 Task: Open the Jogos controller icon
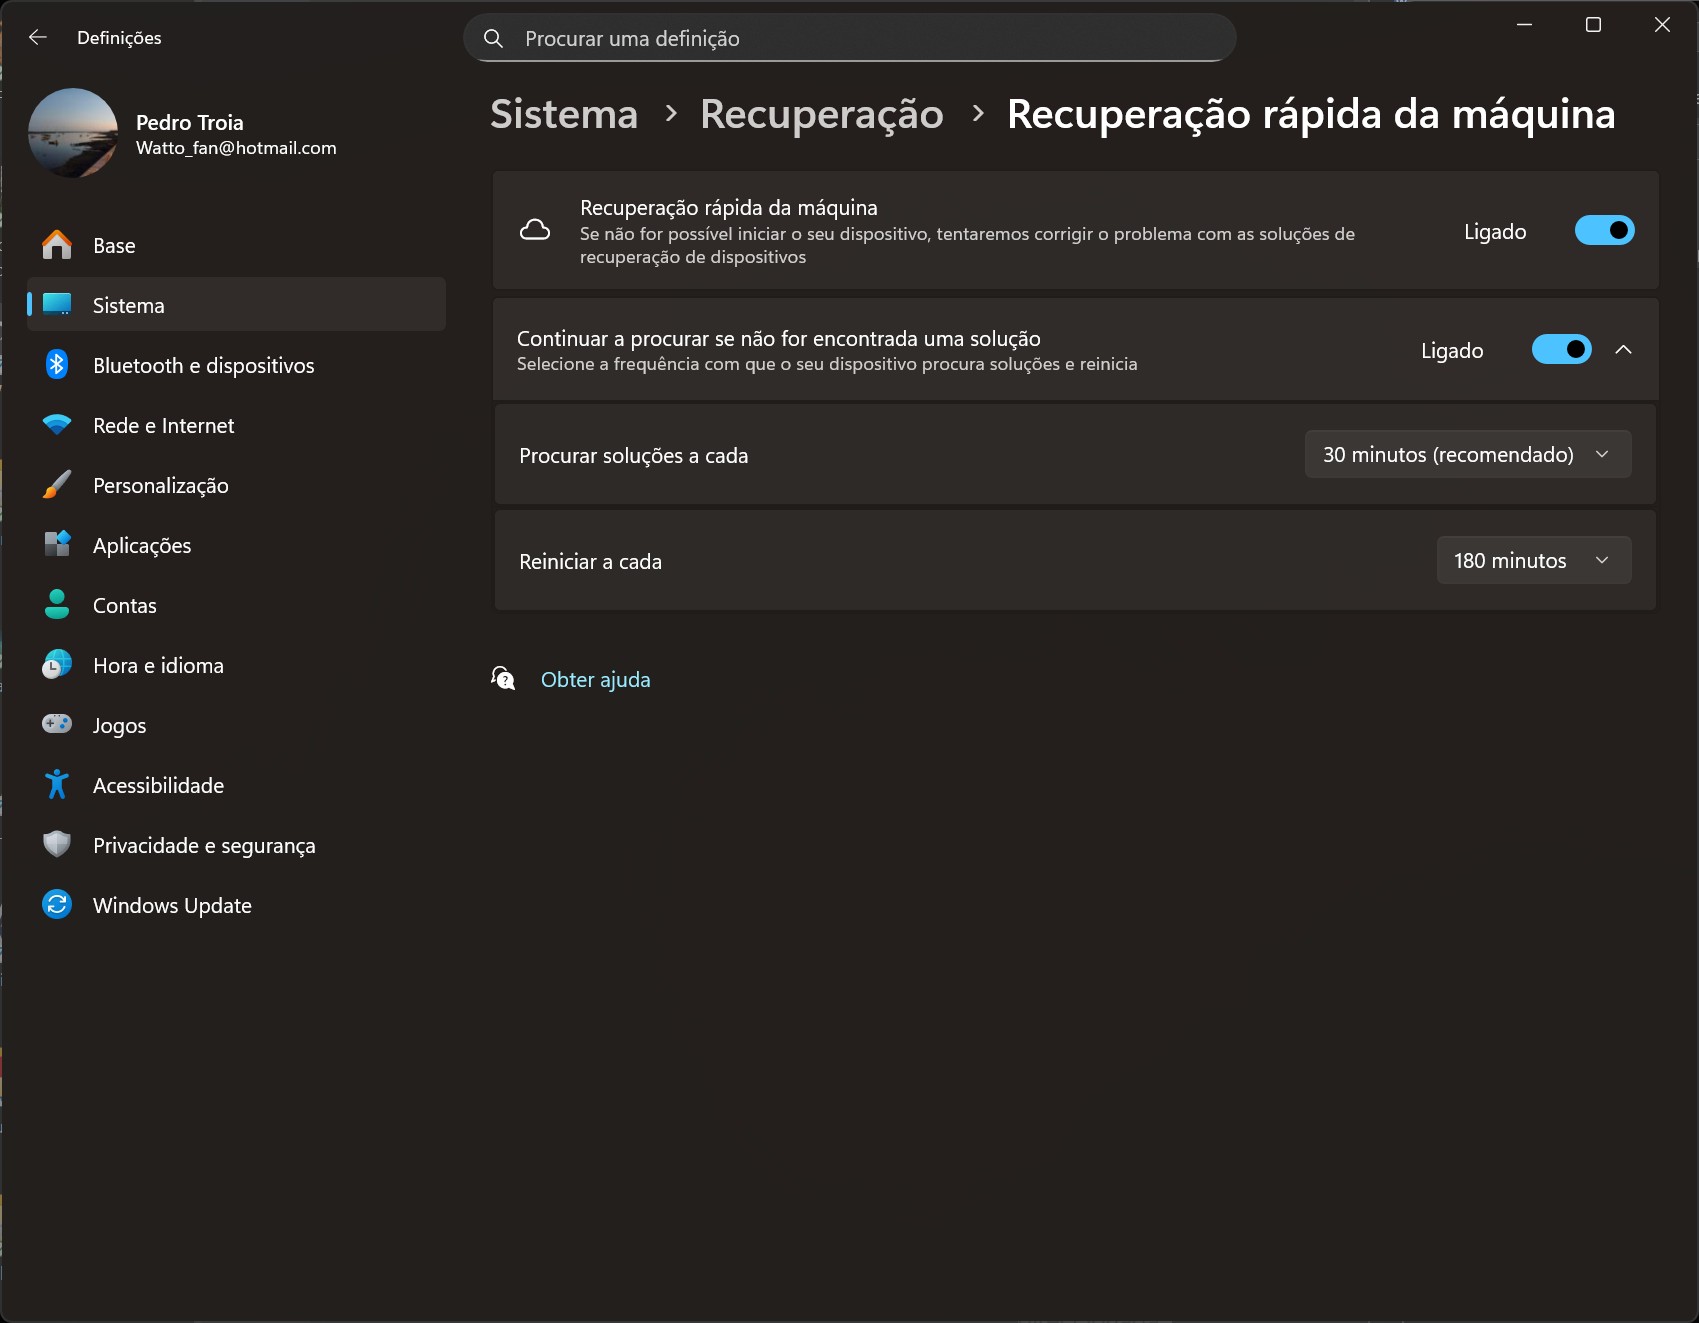[57, 724]
